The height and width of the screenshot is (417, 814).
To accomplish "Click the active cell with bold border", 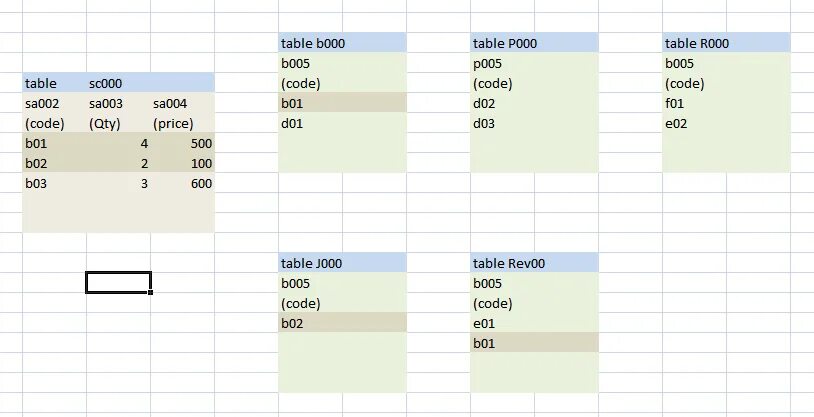I will [118, 283].
